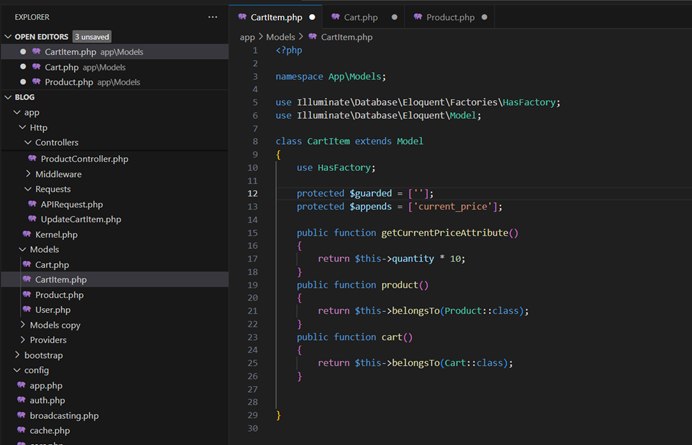Open auth.php in the config folder
Viewport: 692px width, 445px height.
coord(46,400)
